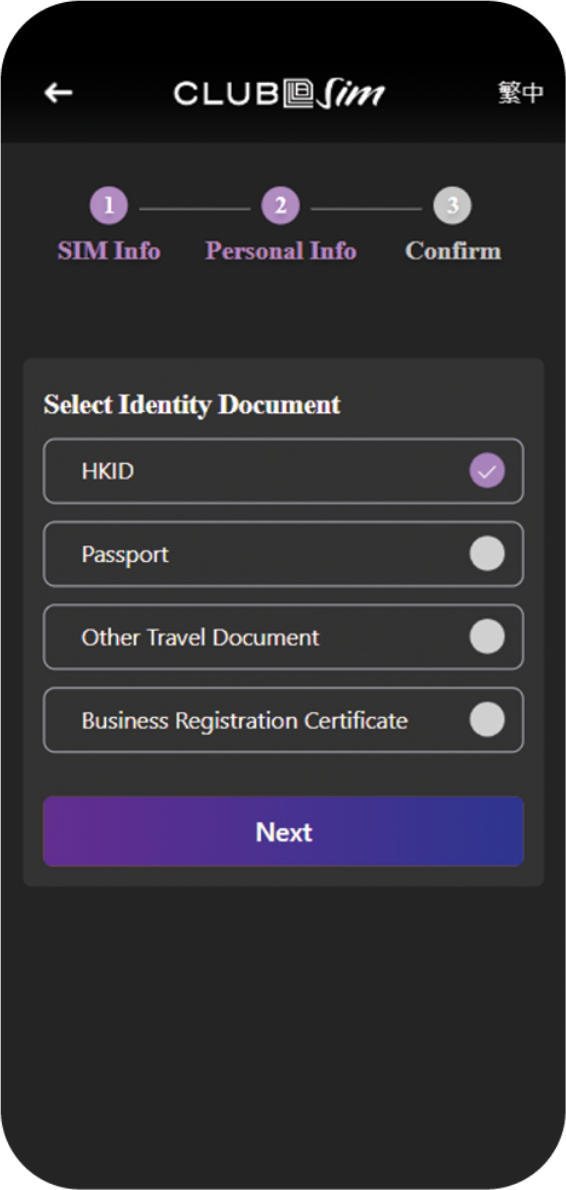Select step 1 circle icon
The height and width of the screenshot is (1190, 566).
tap(109, 206)
